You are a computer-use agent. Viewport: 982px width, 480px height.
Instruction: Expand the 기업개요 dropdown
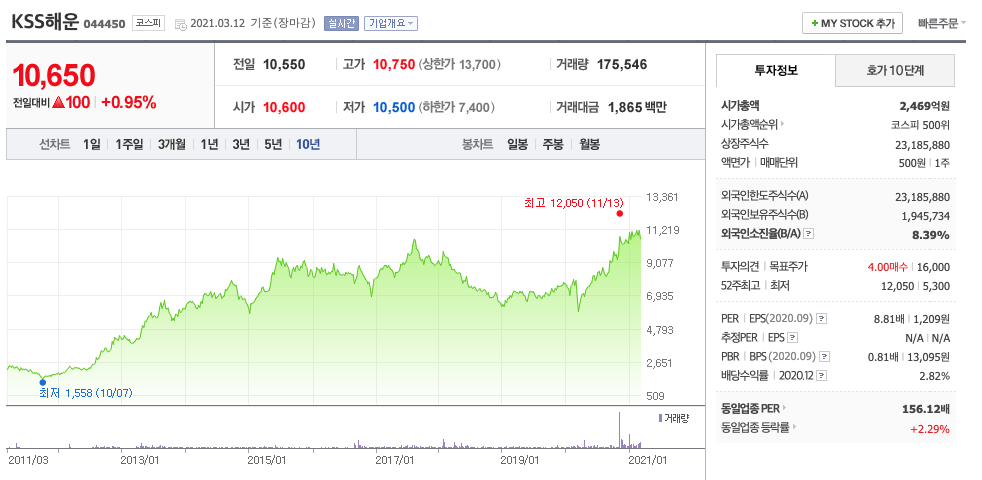click(x=391, y=24)
